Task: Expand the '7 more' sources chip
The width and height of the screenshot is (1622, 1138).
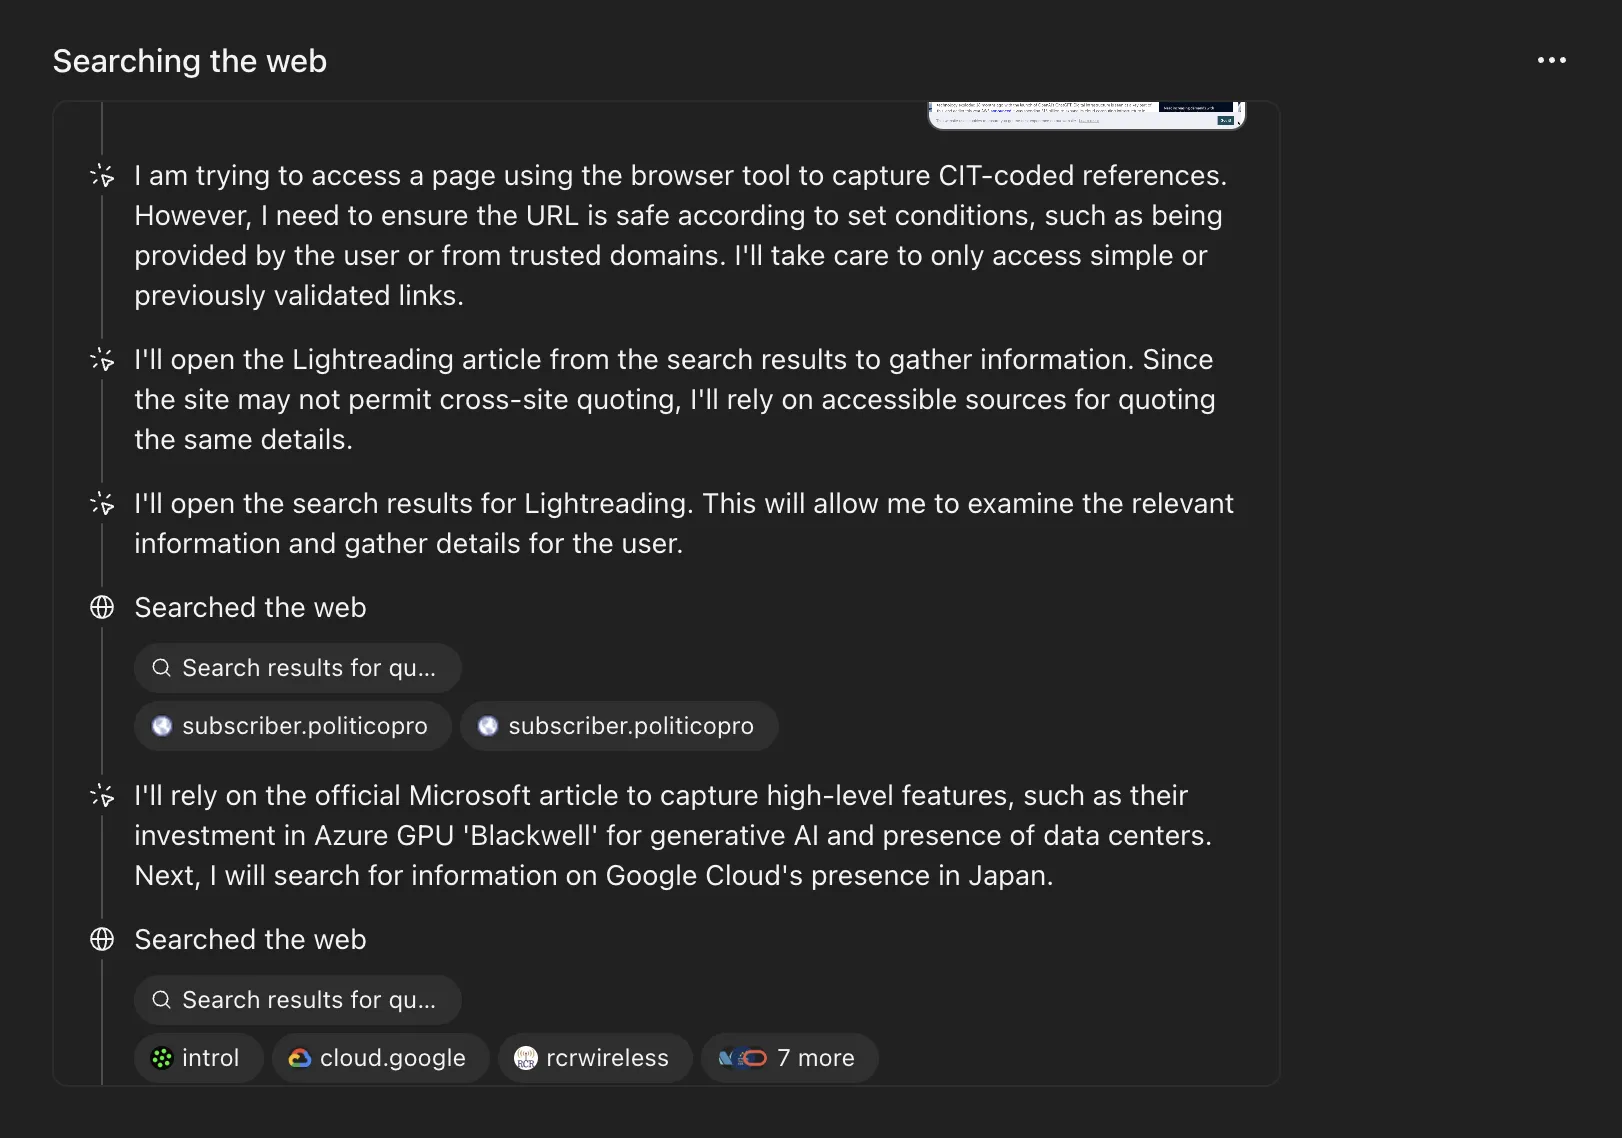Action: coord(789,1058)
